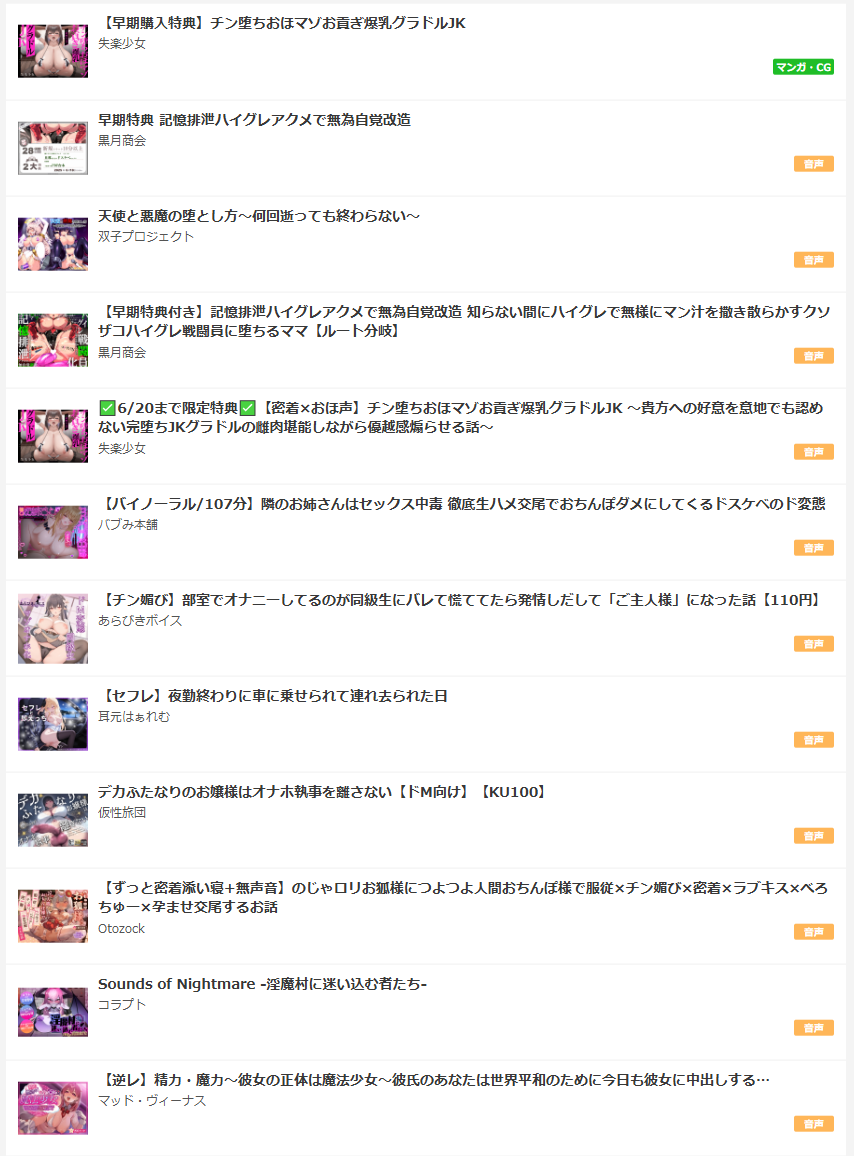Click the thumbnail next to マッド・ヴィーナス
This screenshot has width=854, height=1156.
click(x=53, y=1108)
